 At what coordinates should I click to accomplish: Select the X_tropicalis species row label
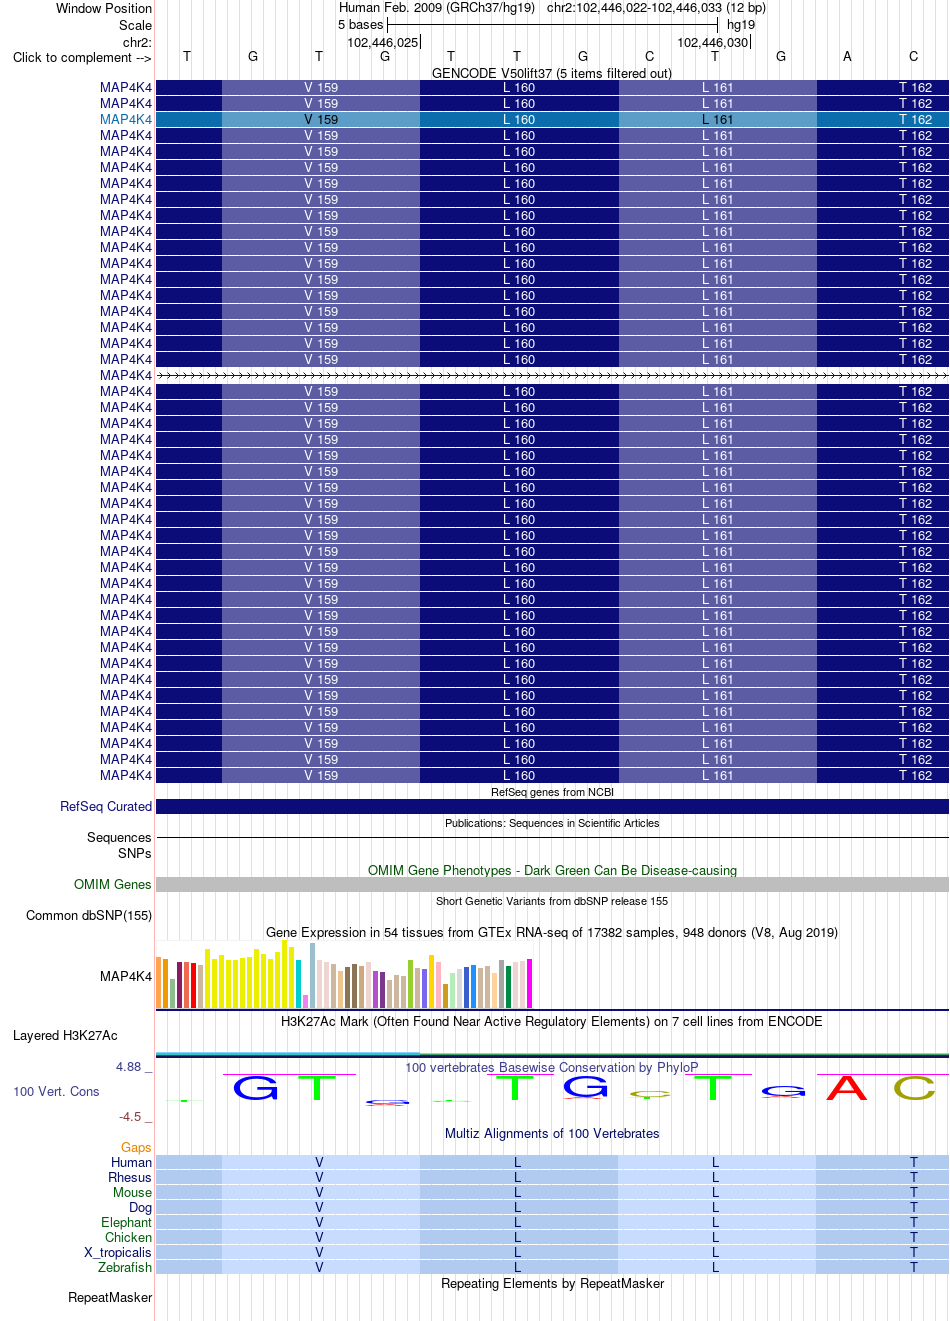pos(118,1252)
